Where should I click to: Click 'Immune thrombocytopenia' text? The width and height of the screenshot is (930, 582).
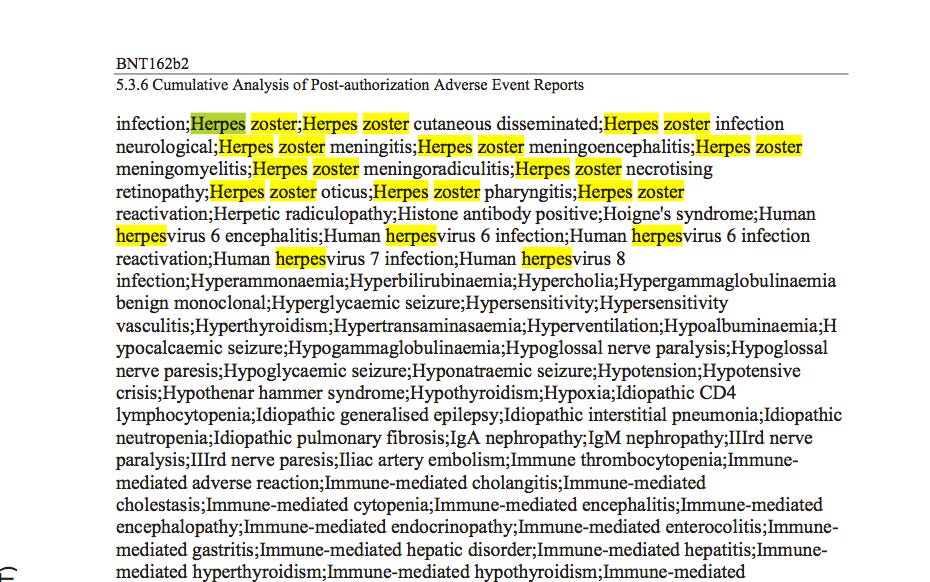point(617,460)
